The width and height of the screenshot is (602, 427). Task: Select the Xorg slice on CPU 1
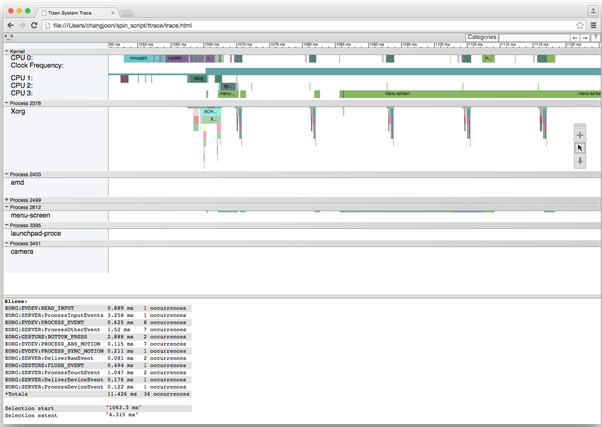coord(199,77)
